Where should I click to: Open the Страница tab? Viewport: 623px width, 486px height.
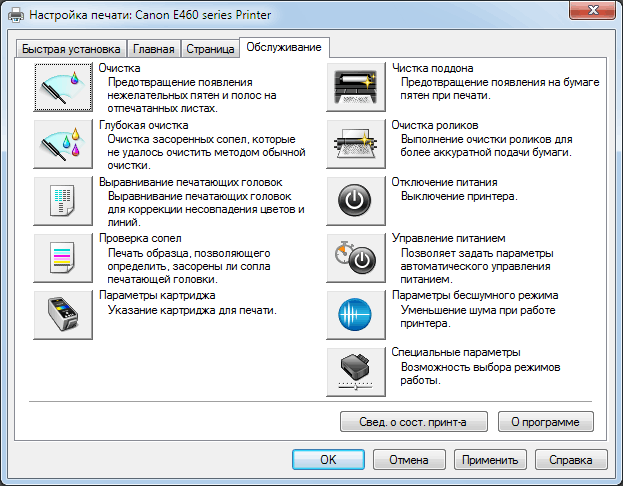pyautogui.click(x=210, y=49)
